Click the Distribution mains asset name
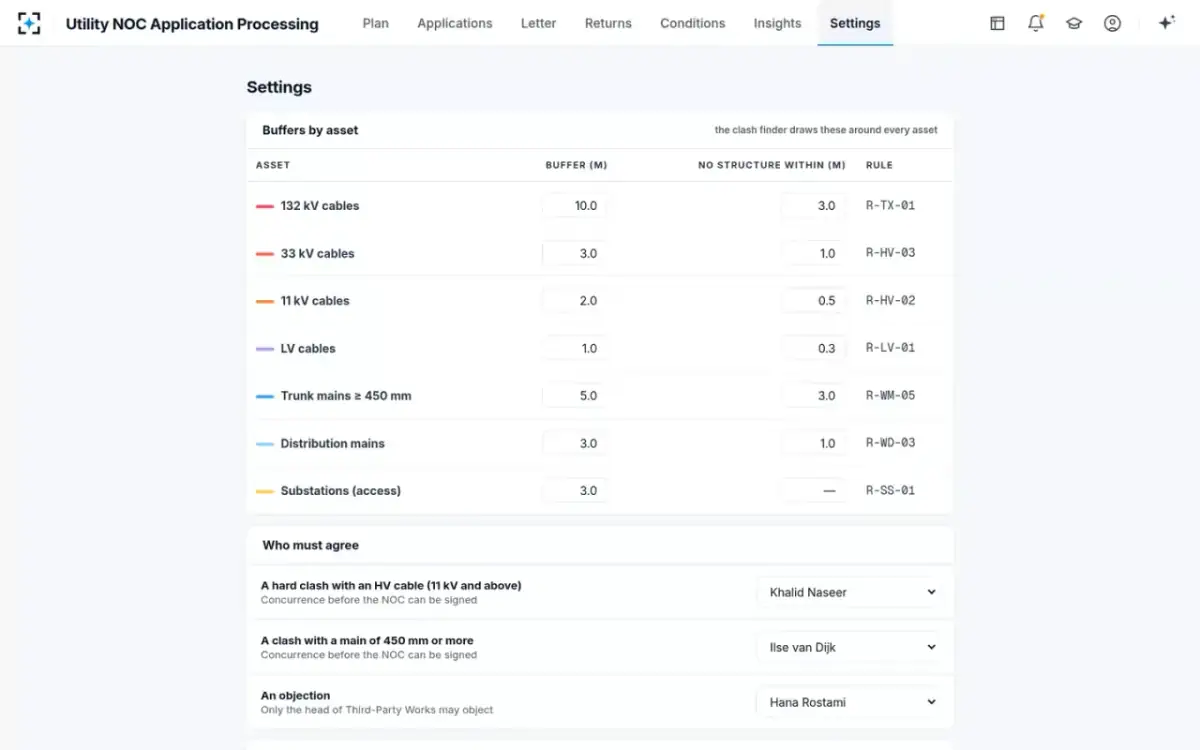 tap(333, 444)
